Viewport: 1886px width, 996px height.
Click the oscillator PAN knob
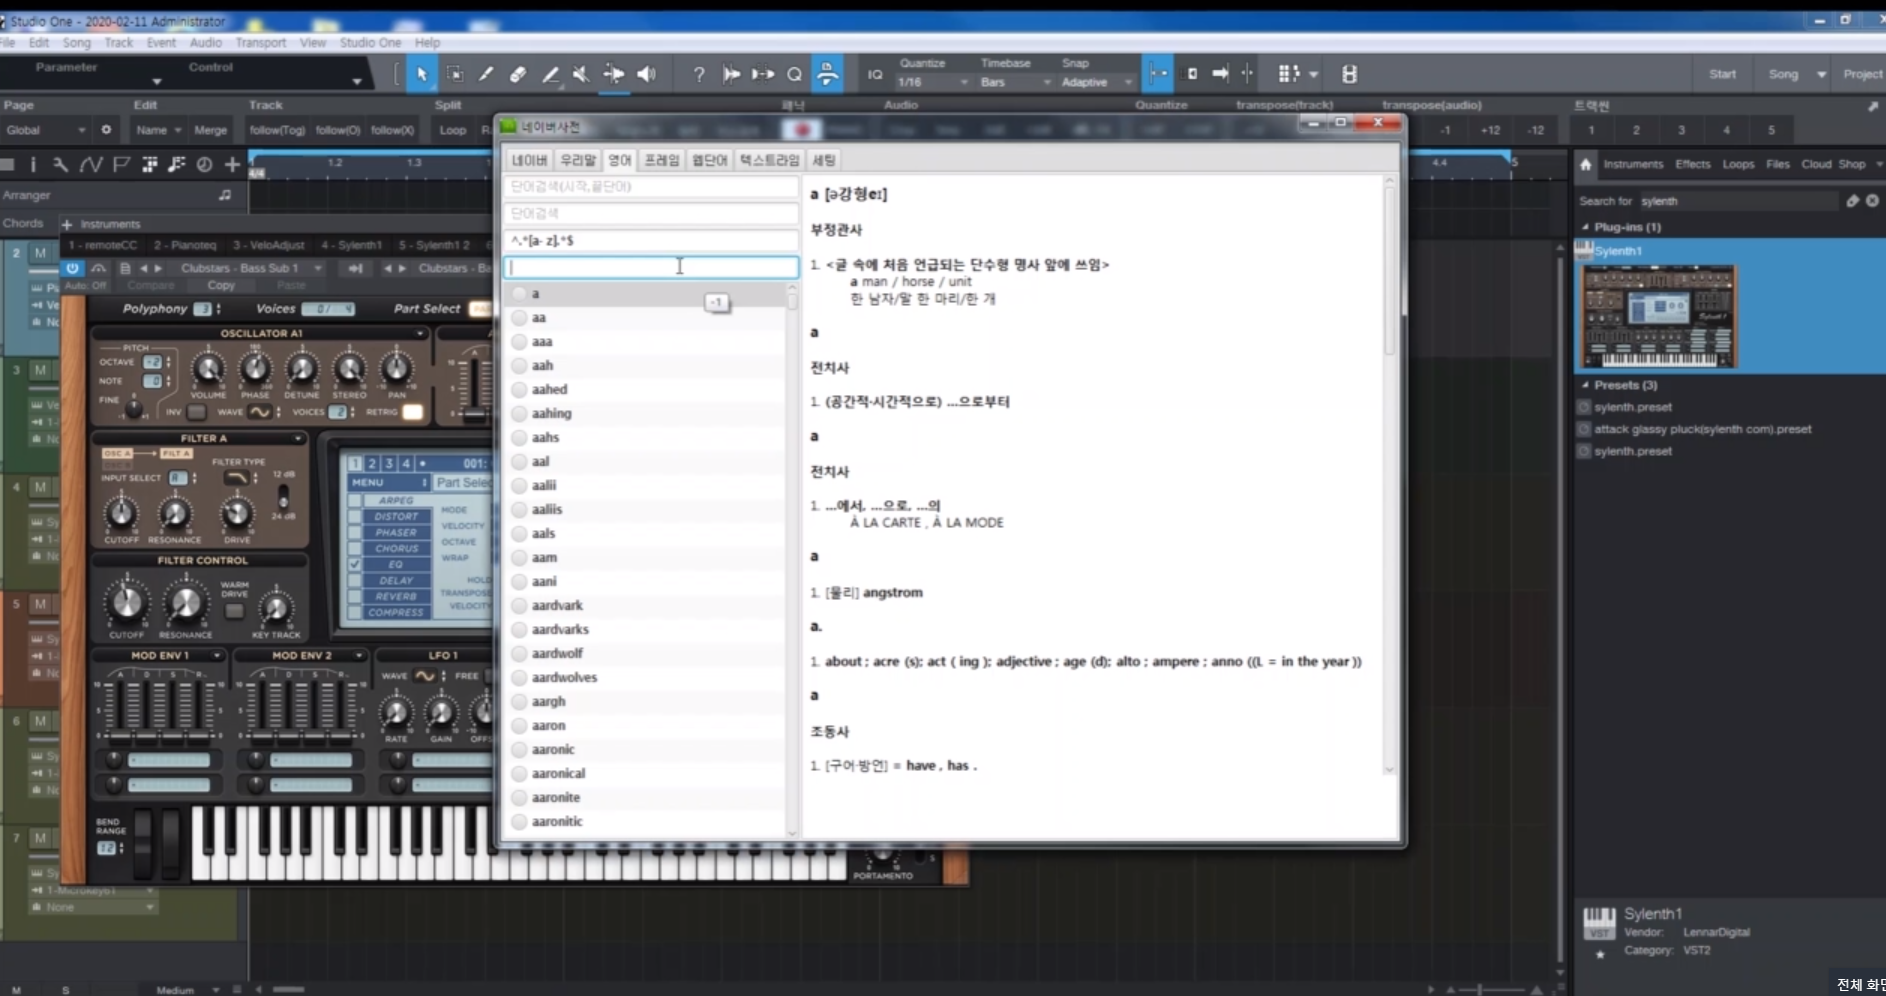click(397, 370)
